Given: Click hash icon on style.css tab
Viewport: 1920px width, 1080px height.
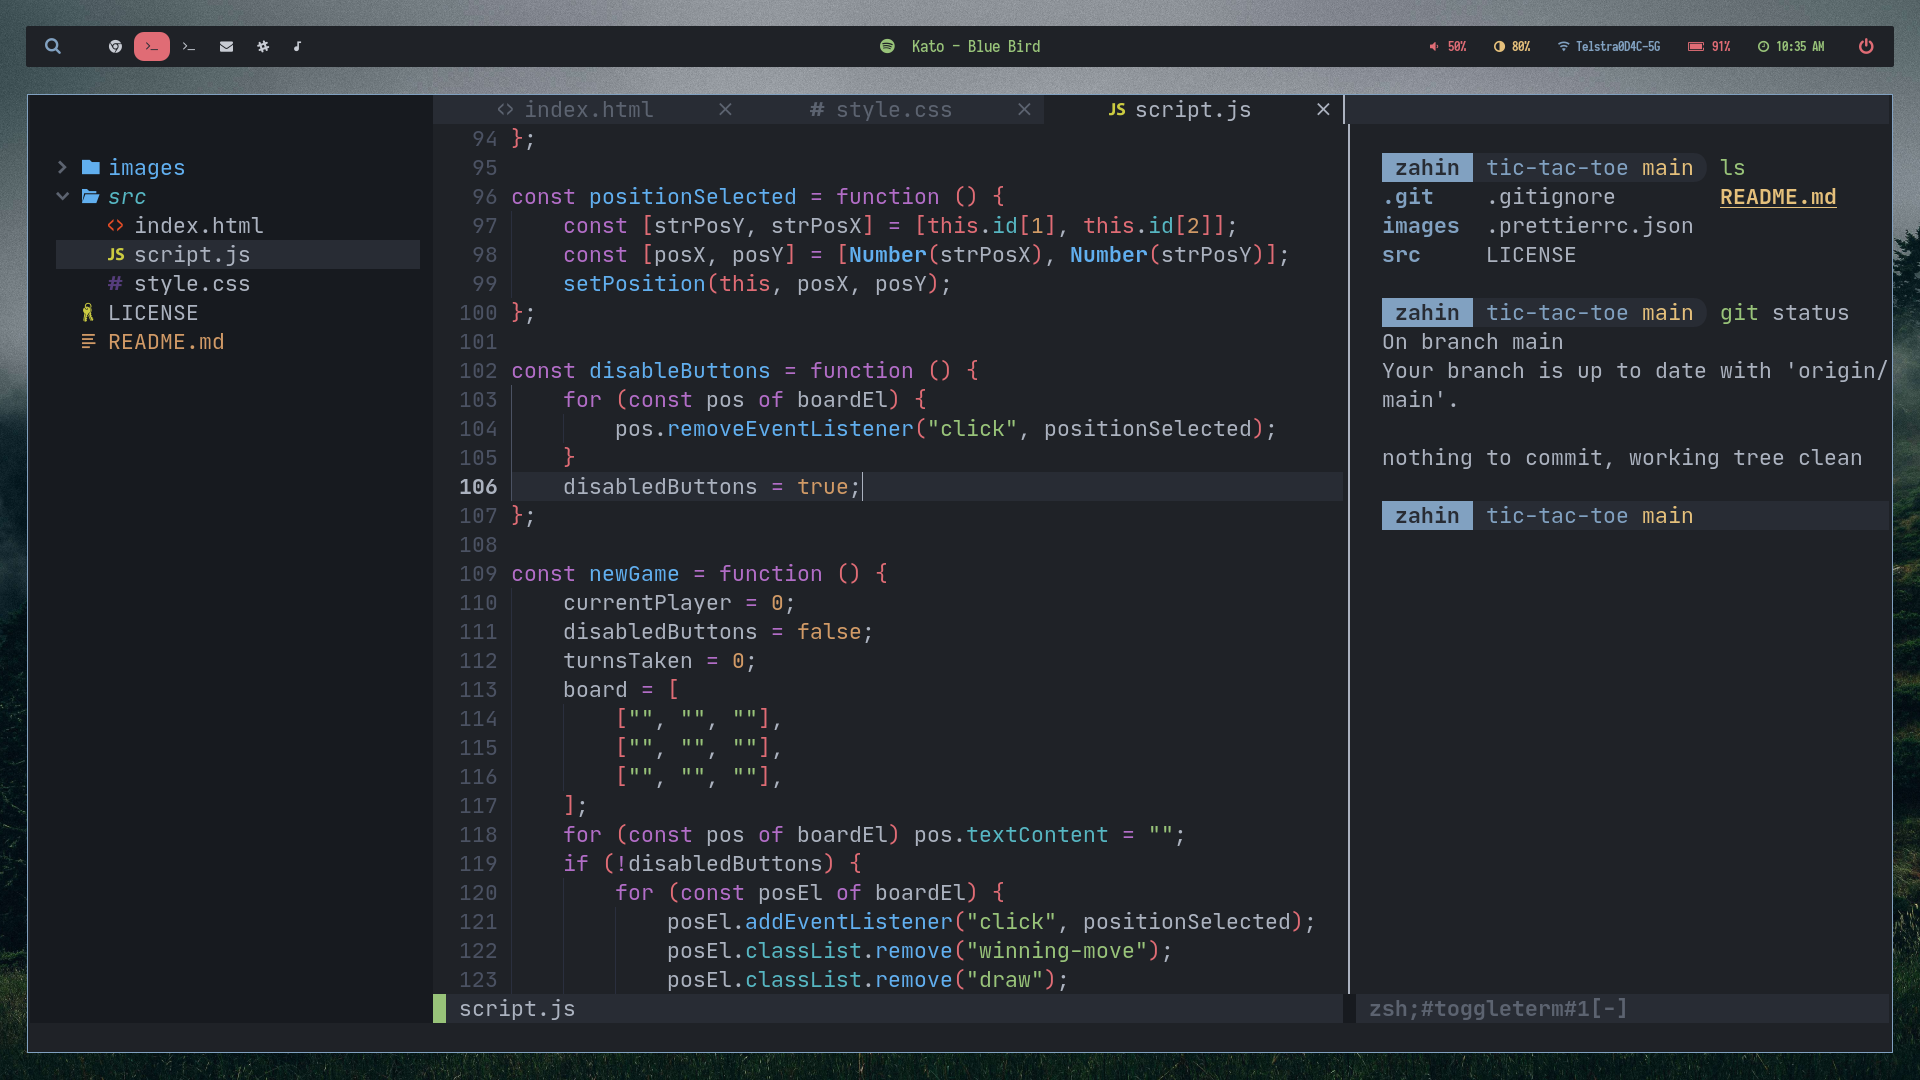Looking at the screenshot, I should coord(817,110).
